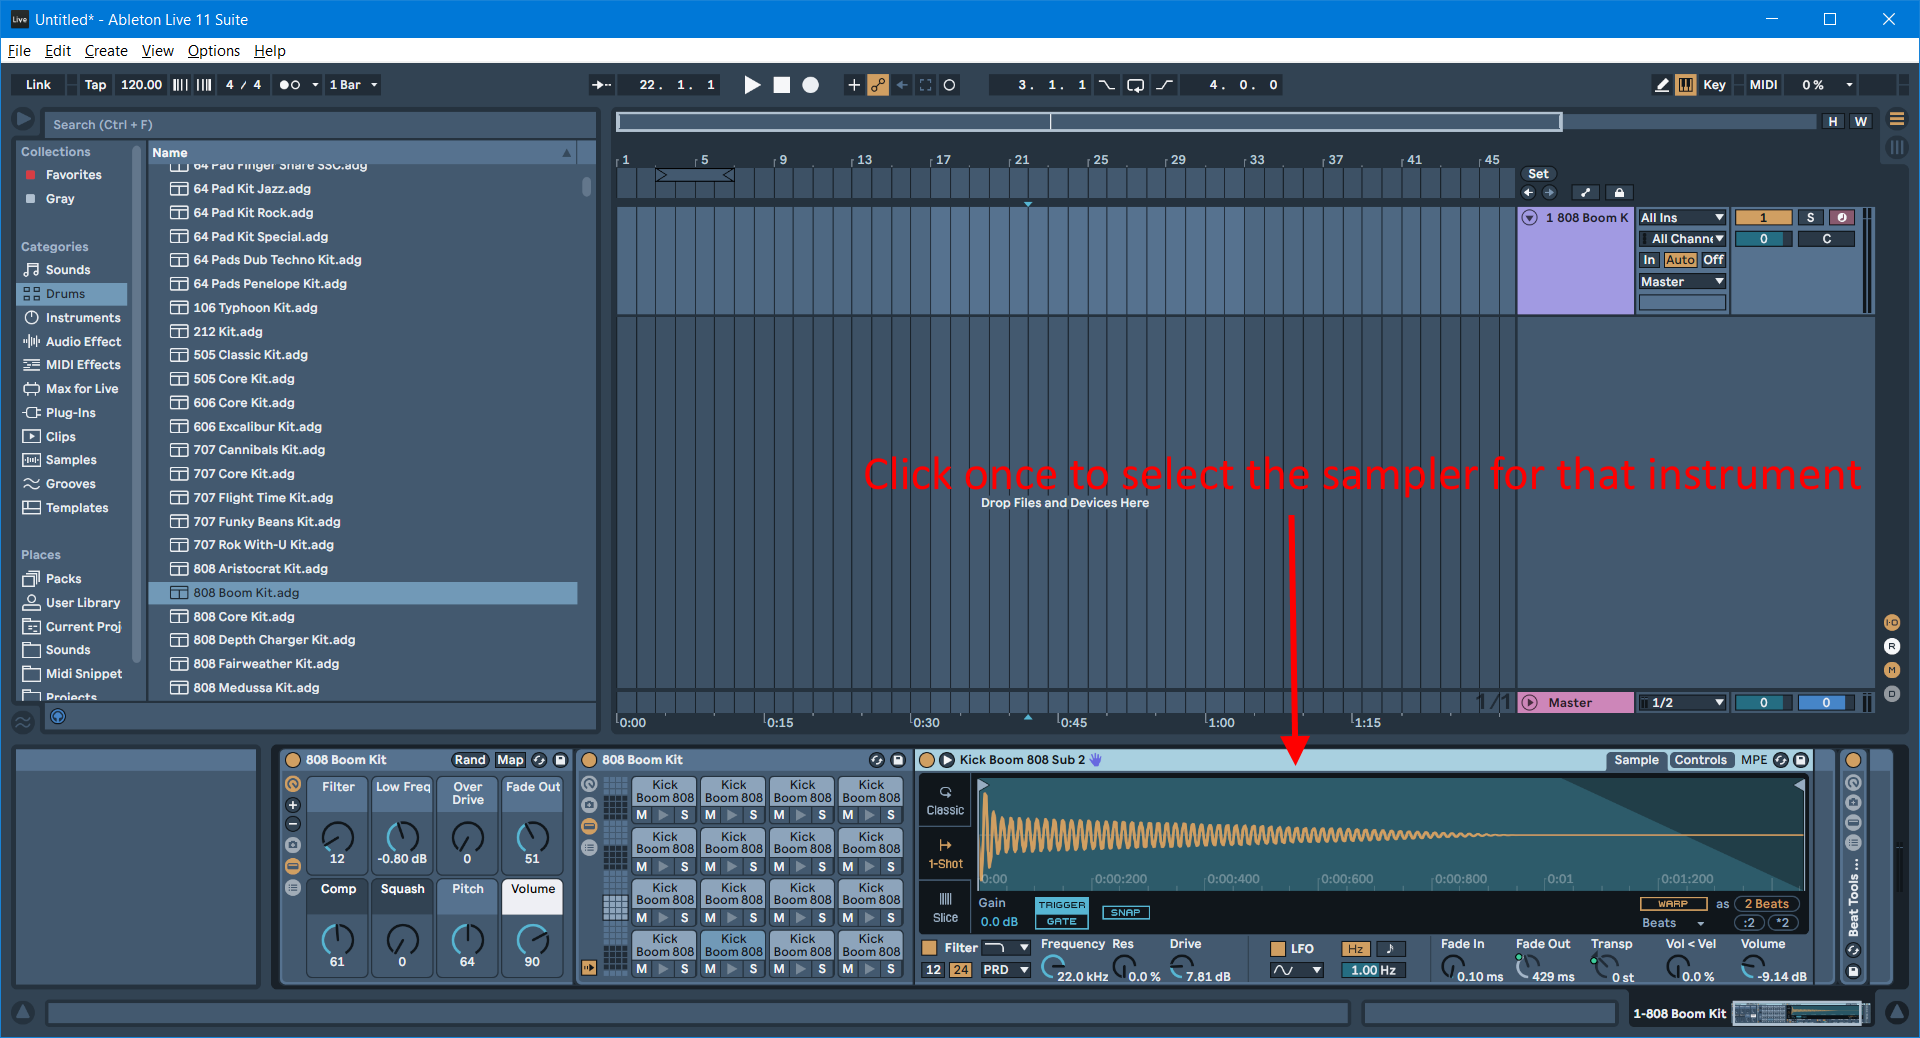Open the File menu
The width and height of the screenshot is (1920, 1038).
pyautogui.click(x=19, y=51)
